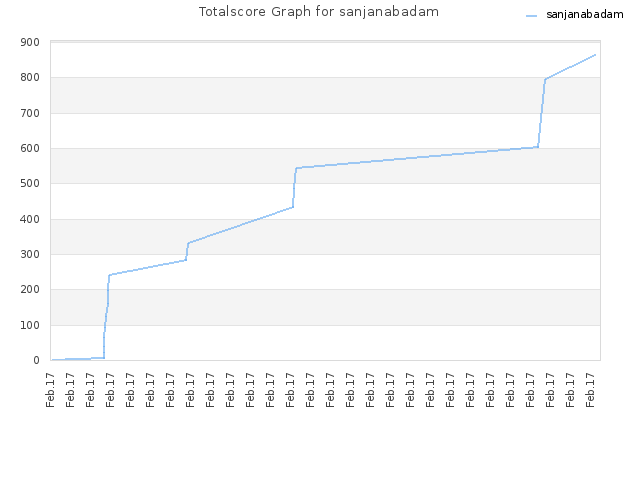Click the 800 y-axis label
This screenshot has width=640, height=480.
pyautogui.click(x=30, y=78)
